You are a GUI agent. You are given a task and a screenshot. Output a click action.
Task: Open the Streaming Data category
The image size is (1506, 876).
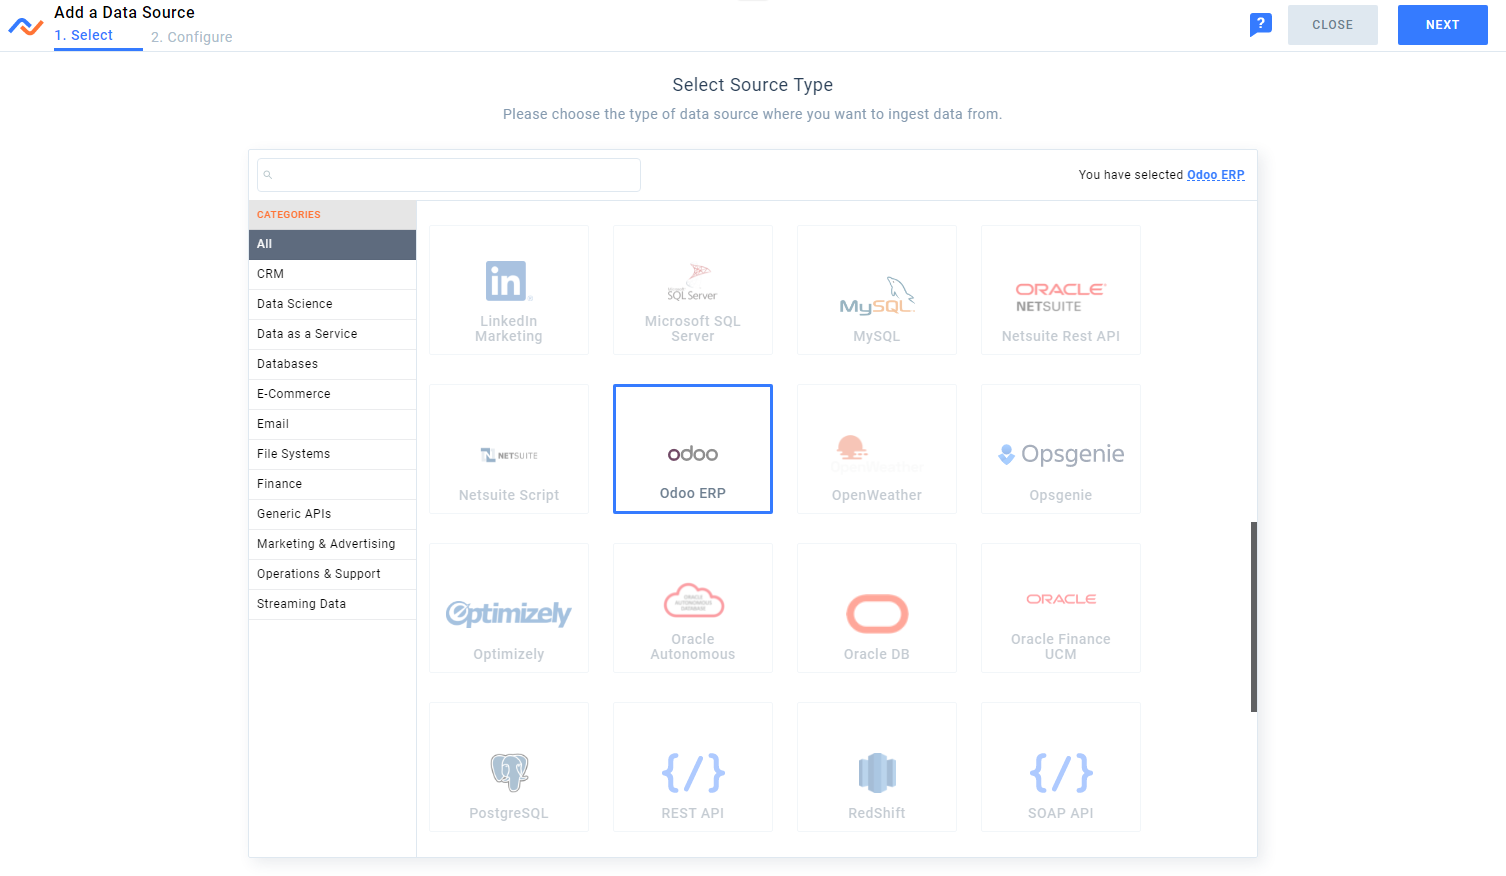(x=332, y=604)
